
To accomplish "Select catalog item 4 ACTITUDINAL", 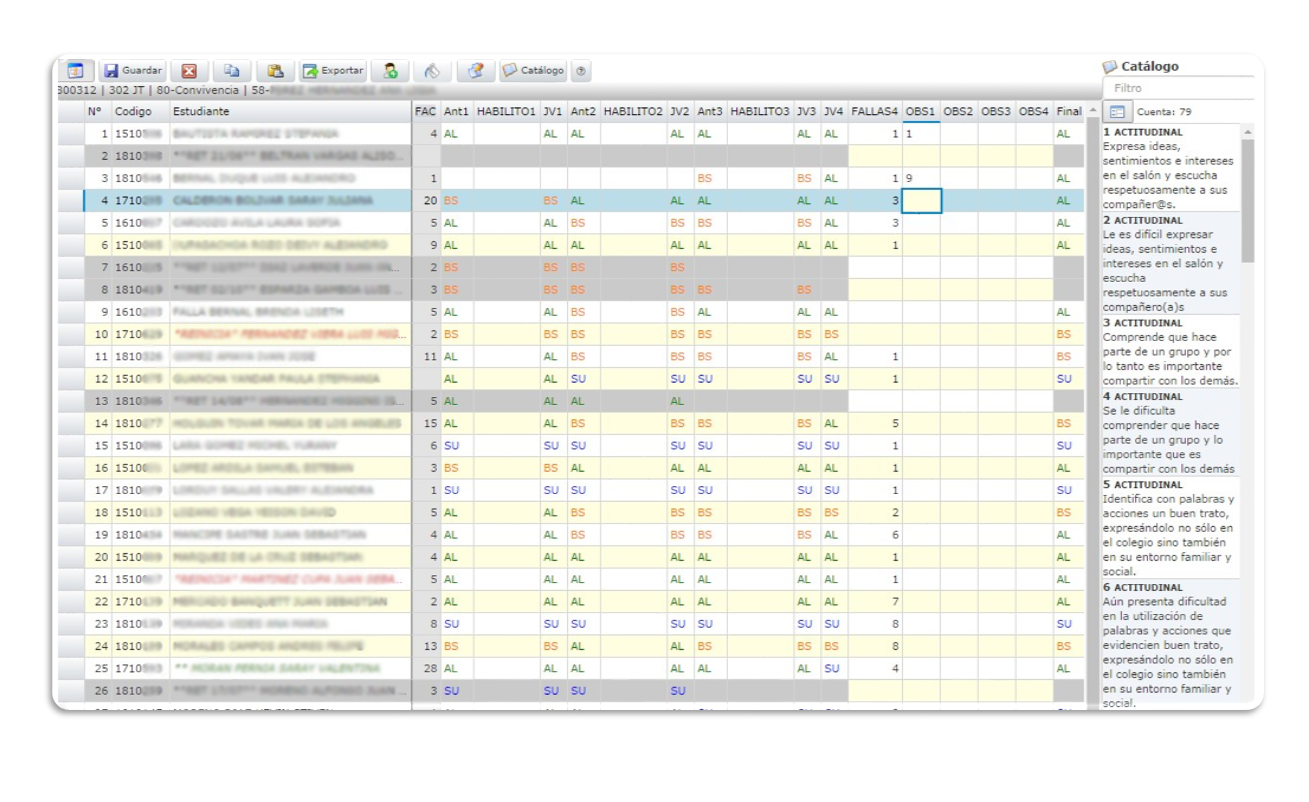I will 1171,433.
